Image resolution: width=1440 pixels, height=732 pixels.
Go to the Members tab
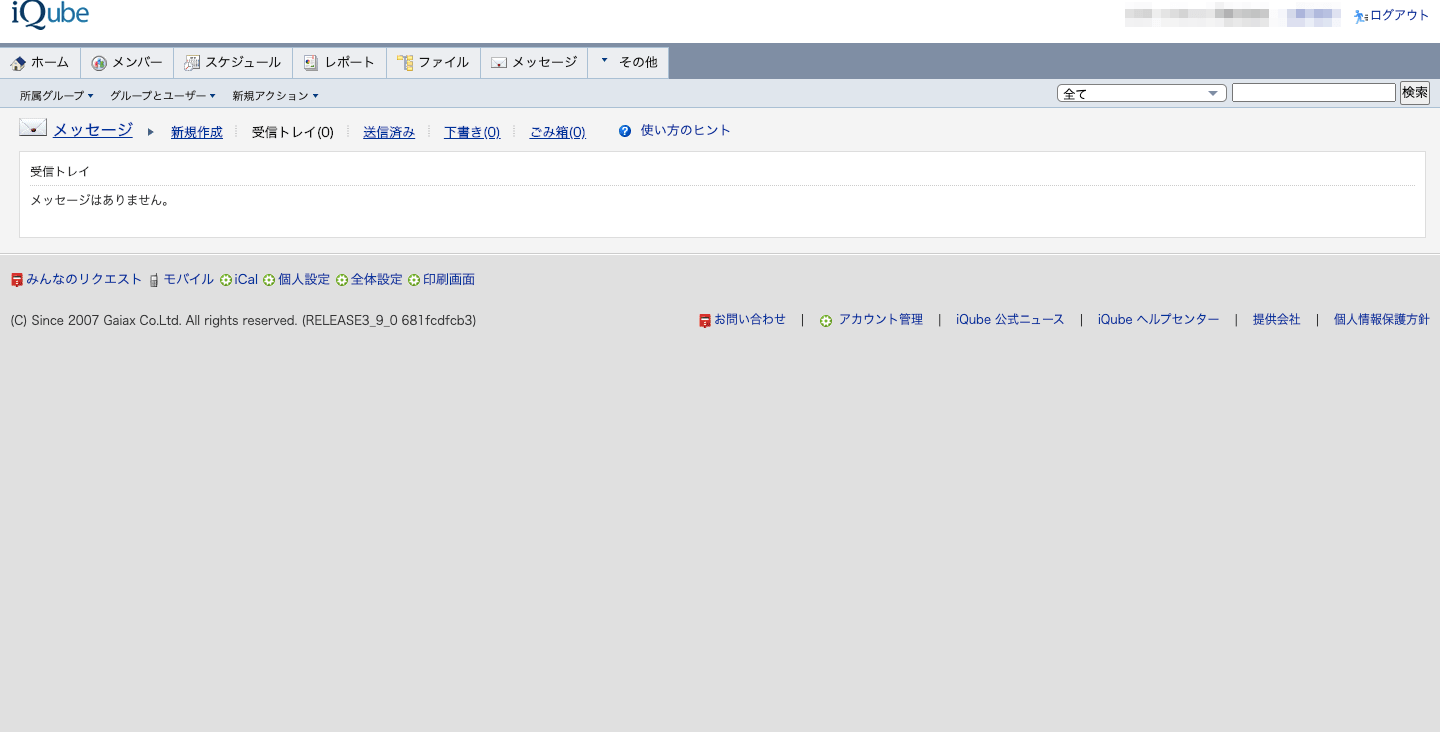[127, 62]
